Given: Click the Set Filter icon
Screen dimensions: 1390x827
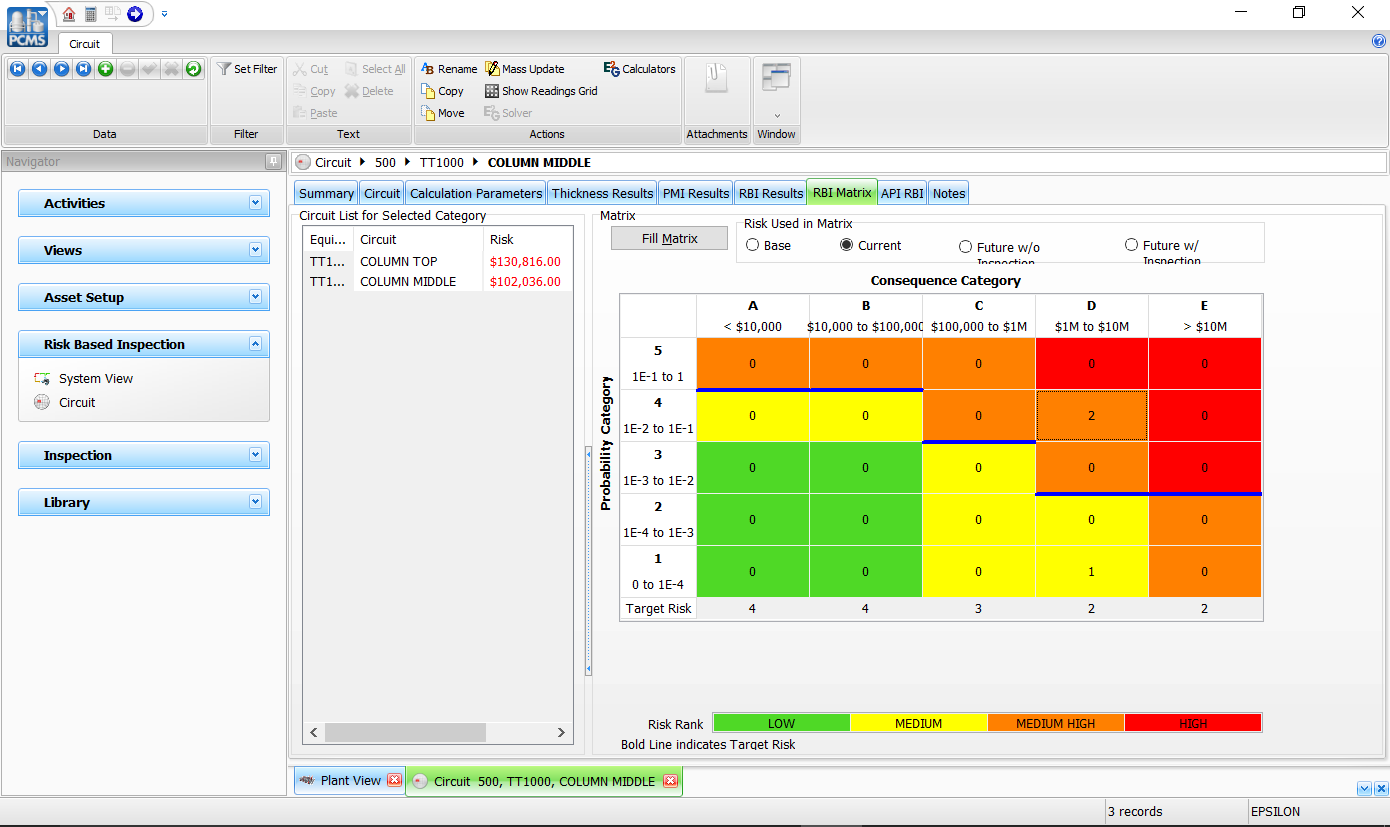Looking at the screenshot, I should [x=246, y=68].
